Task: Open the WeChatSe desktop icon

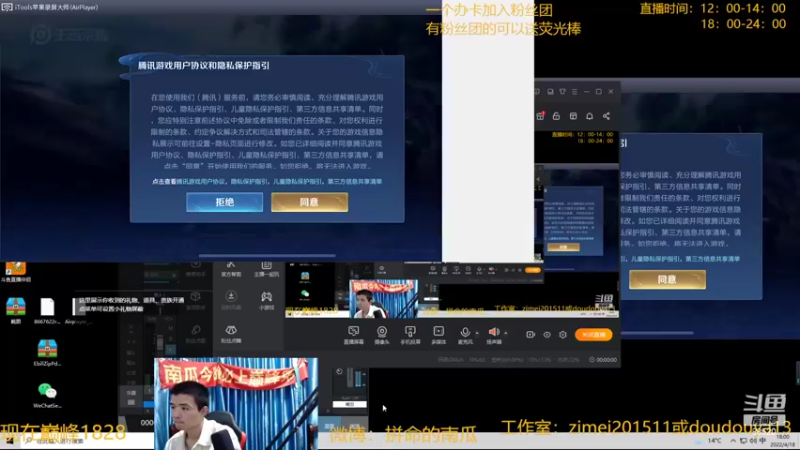Action: [47, 395]
